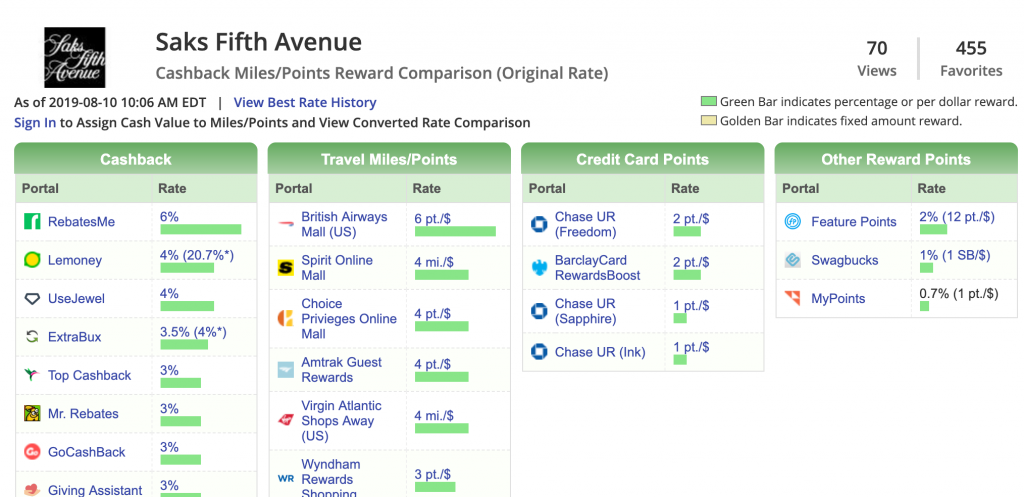Screen dimensions: 1024x497
Task: Open Virgin Atlantic Shops Away link
Action: click(342, 421)
